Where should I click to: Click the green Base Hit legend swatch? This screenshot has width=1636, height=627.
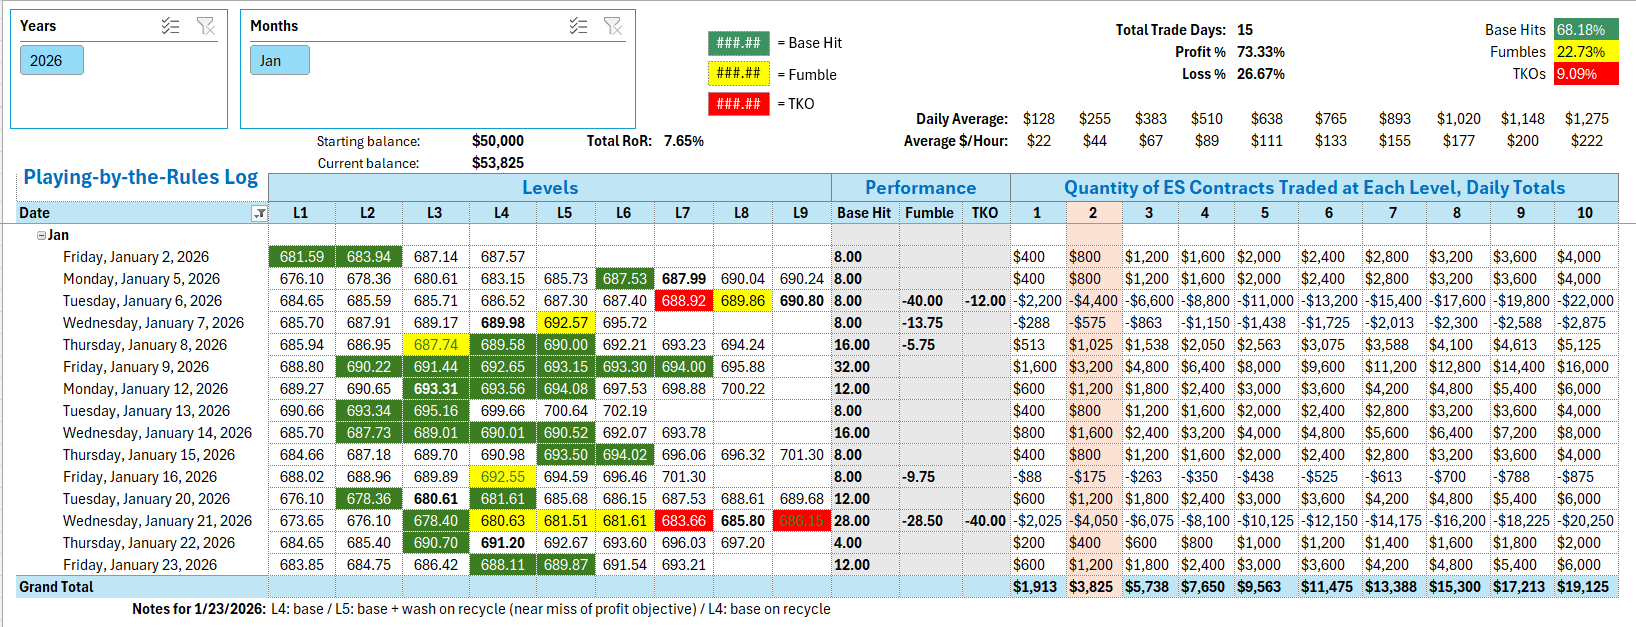coord(738,43)
